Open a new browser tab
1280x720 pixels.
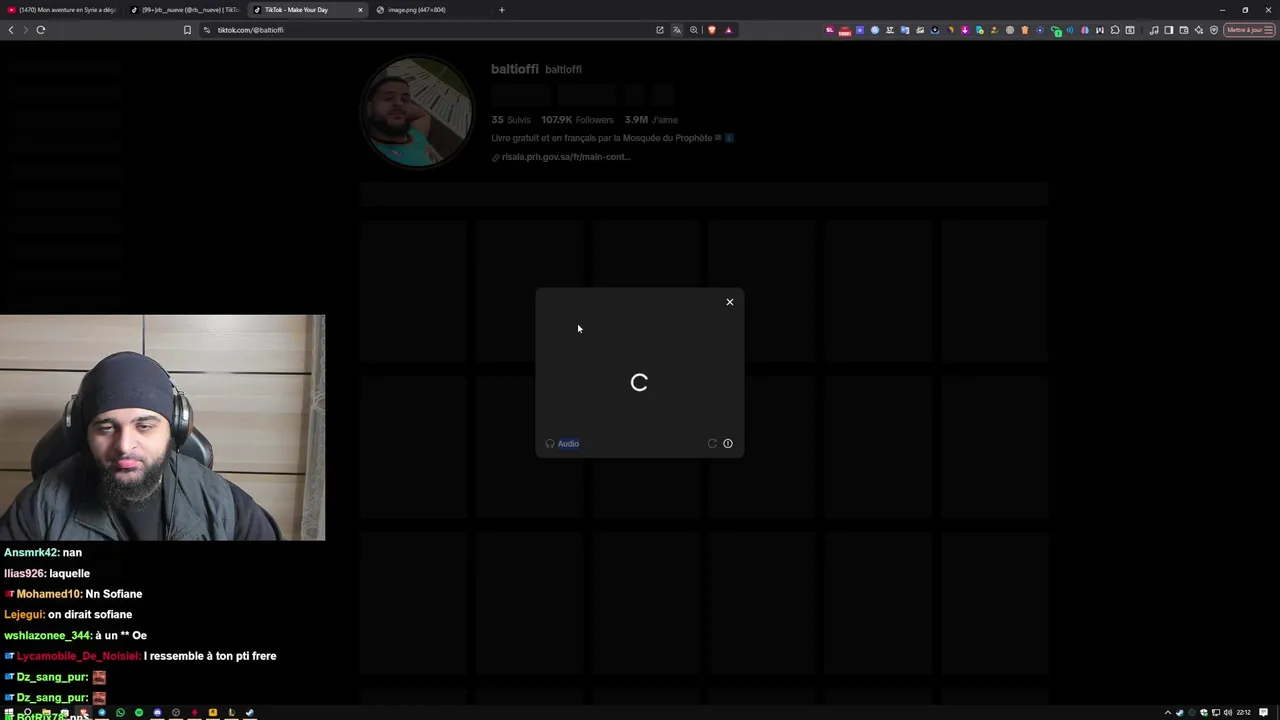click(502, 10)
